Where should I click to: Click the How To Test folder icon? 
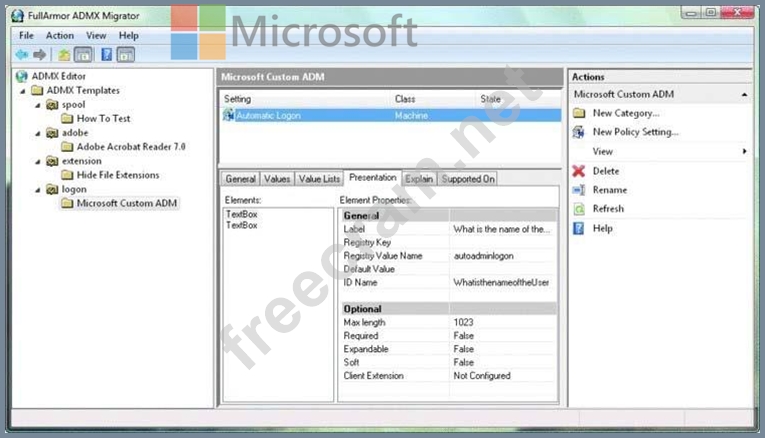(x=67, y=119)
